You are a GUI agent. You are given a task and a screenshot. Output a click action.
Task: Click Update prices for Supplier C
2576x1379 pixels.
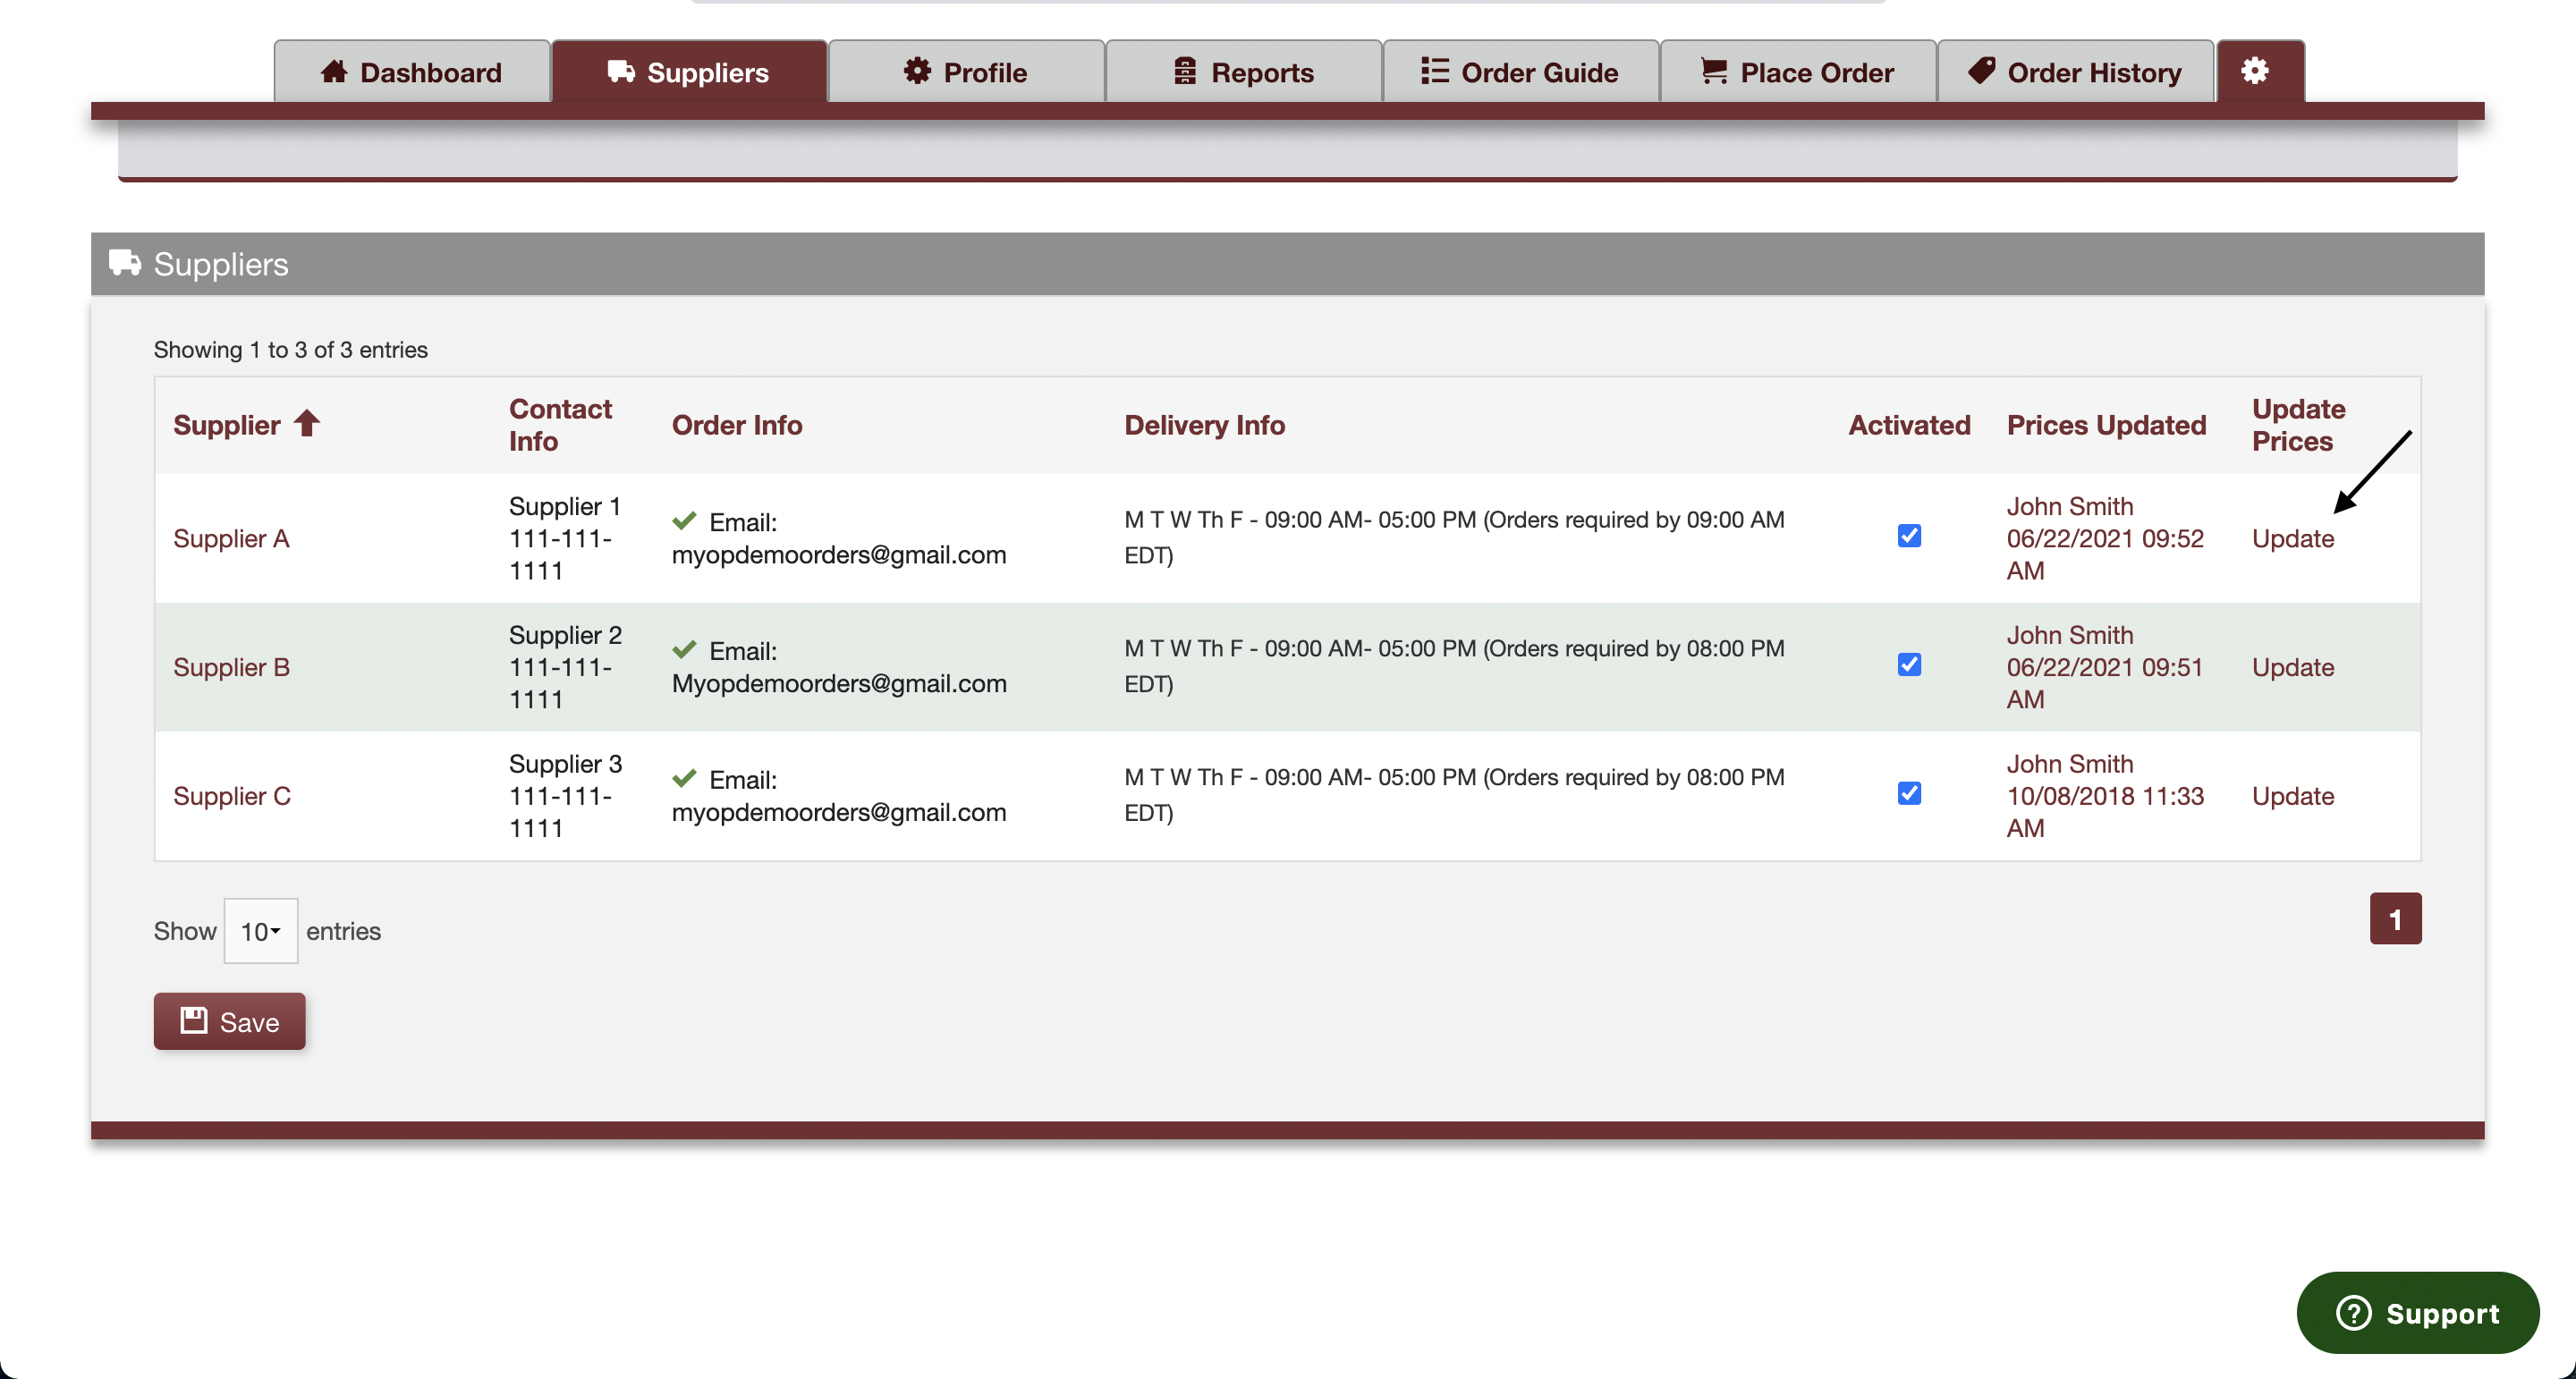pos(2293,796)
